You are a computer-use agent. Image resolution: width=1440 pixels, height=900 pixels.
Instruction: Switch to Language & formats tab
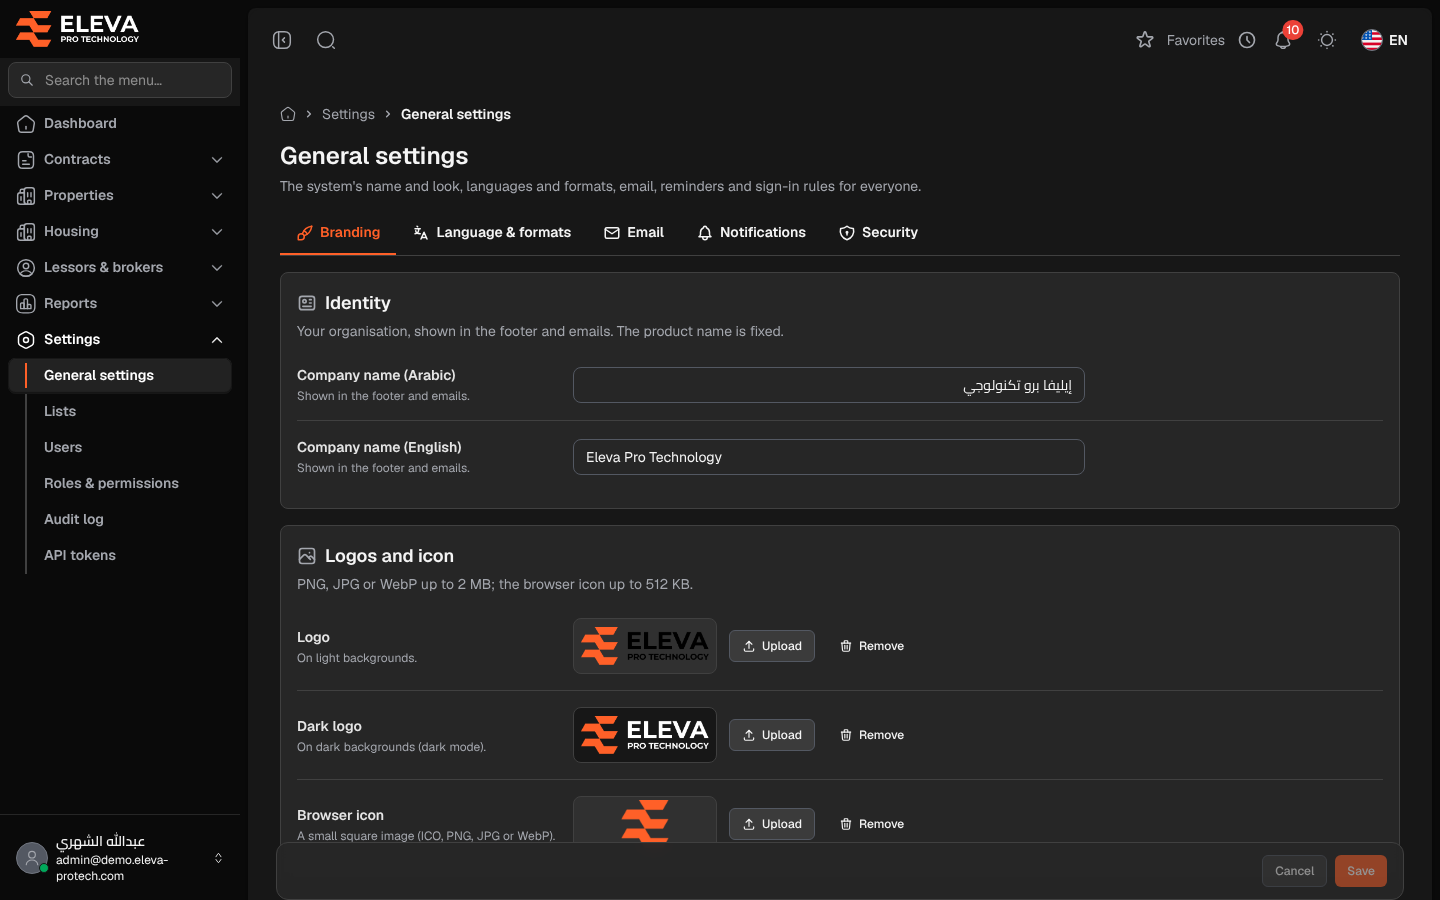[x=492, y=232]
